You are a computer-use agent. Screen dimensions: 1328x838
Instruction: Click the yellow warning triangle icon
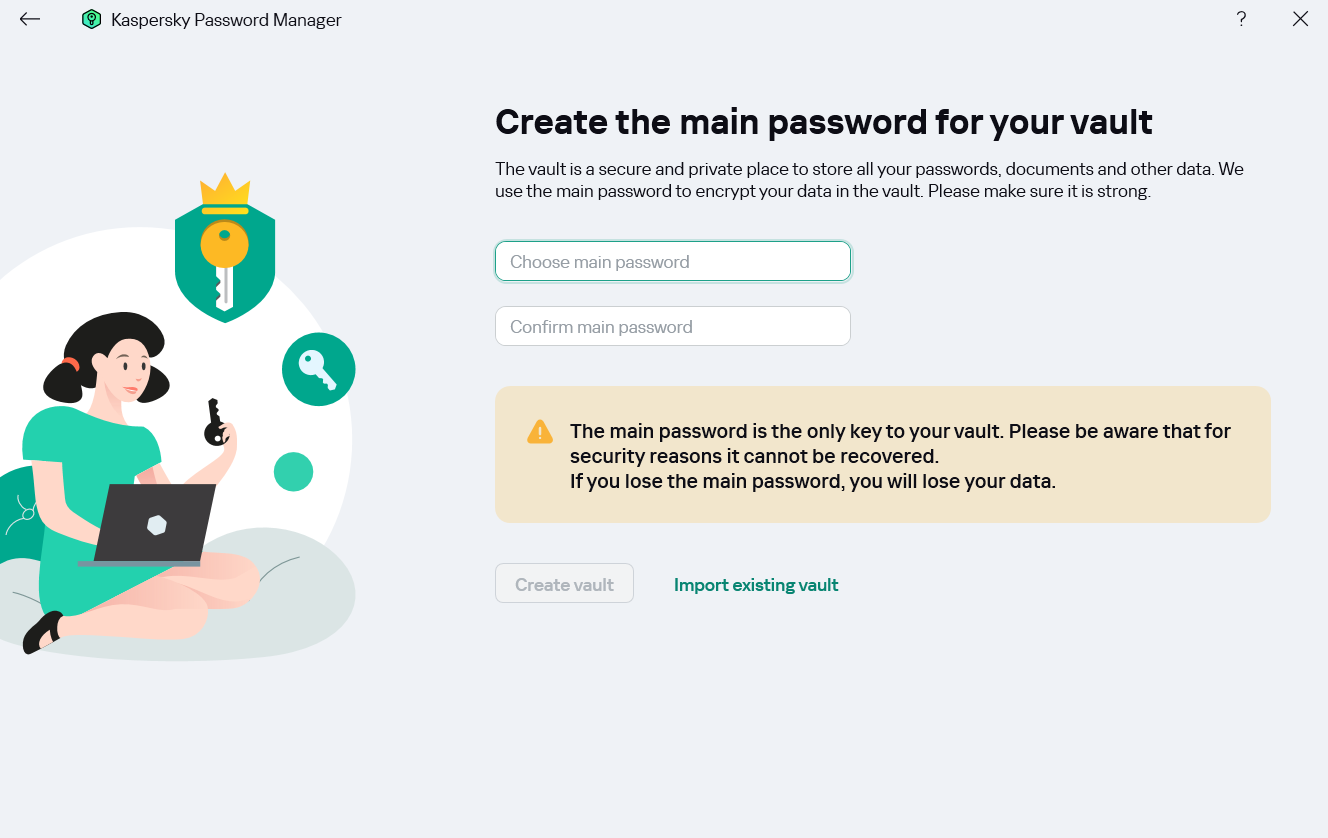(x=540, y=432)
